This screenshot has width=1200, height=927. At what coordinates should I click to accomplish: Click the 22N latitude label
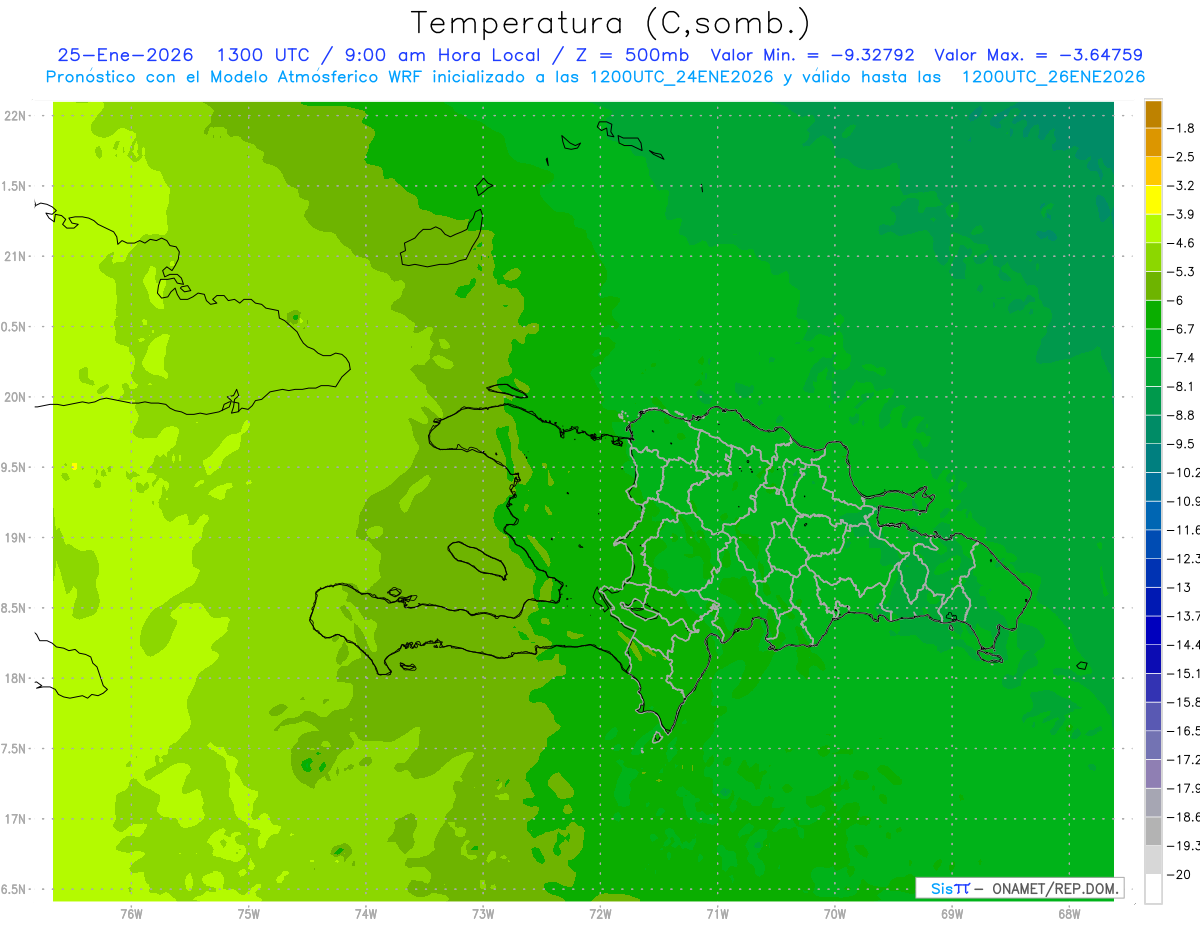(16, 116)
